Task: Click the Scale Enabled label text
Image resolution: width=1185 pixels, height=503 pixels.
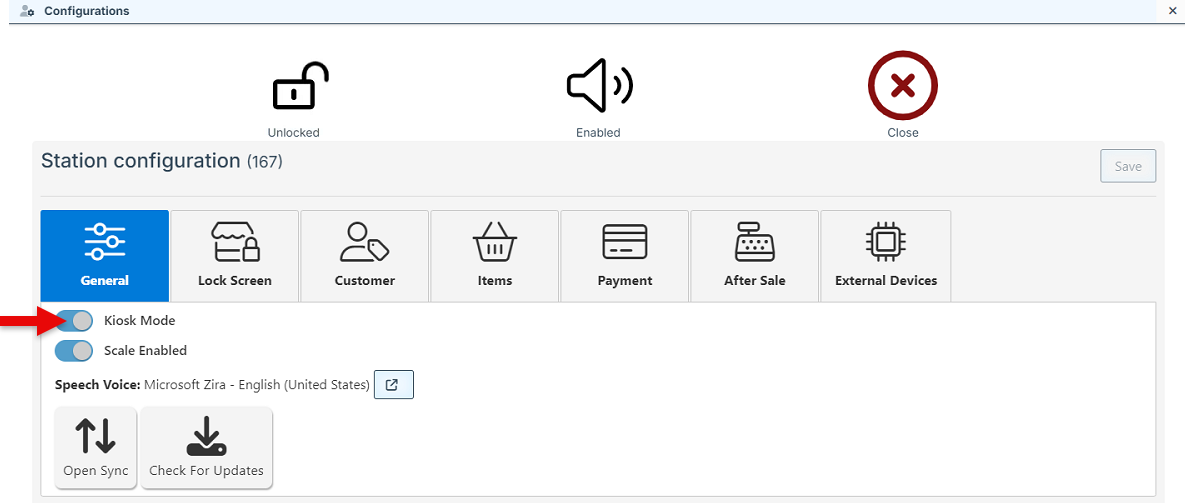Action: pos(145,351)
